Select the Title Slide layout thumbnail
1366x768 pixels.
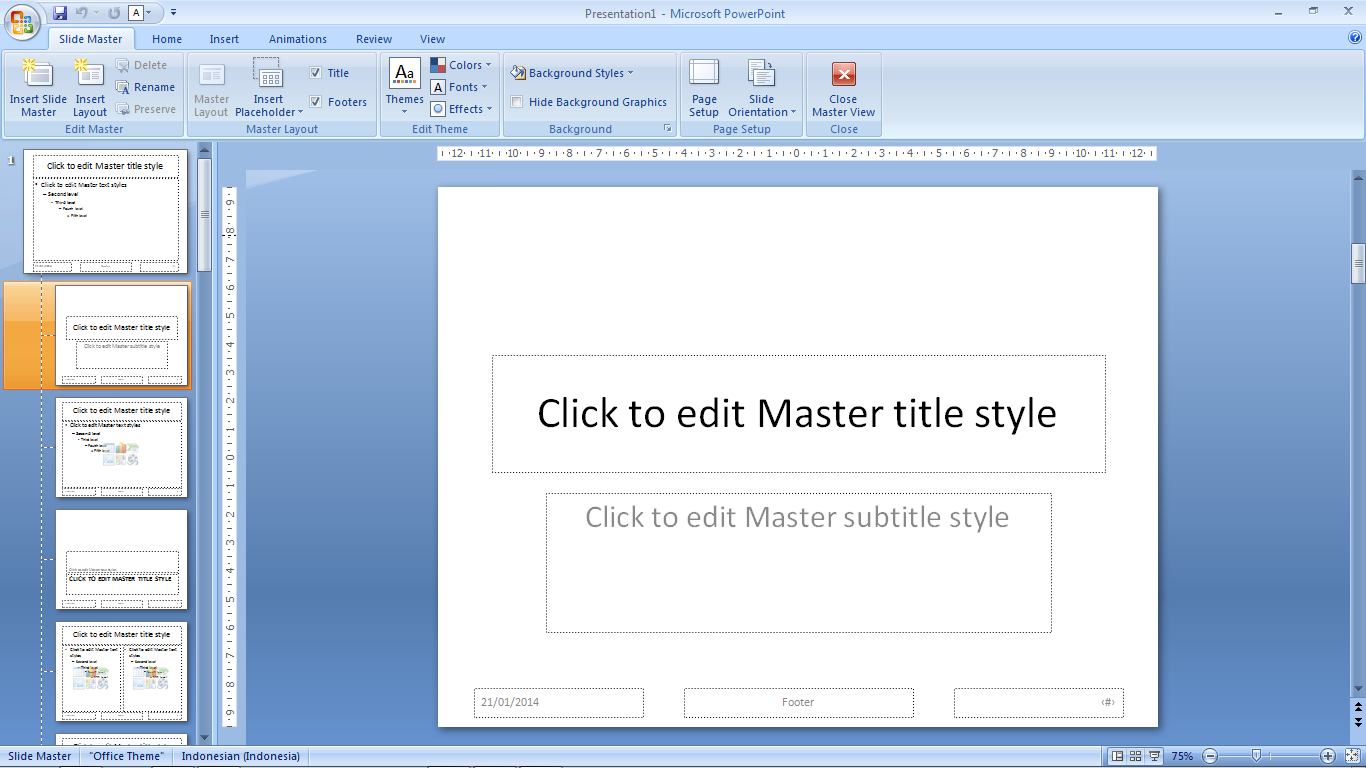point(121,335)
